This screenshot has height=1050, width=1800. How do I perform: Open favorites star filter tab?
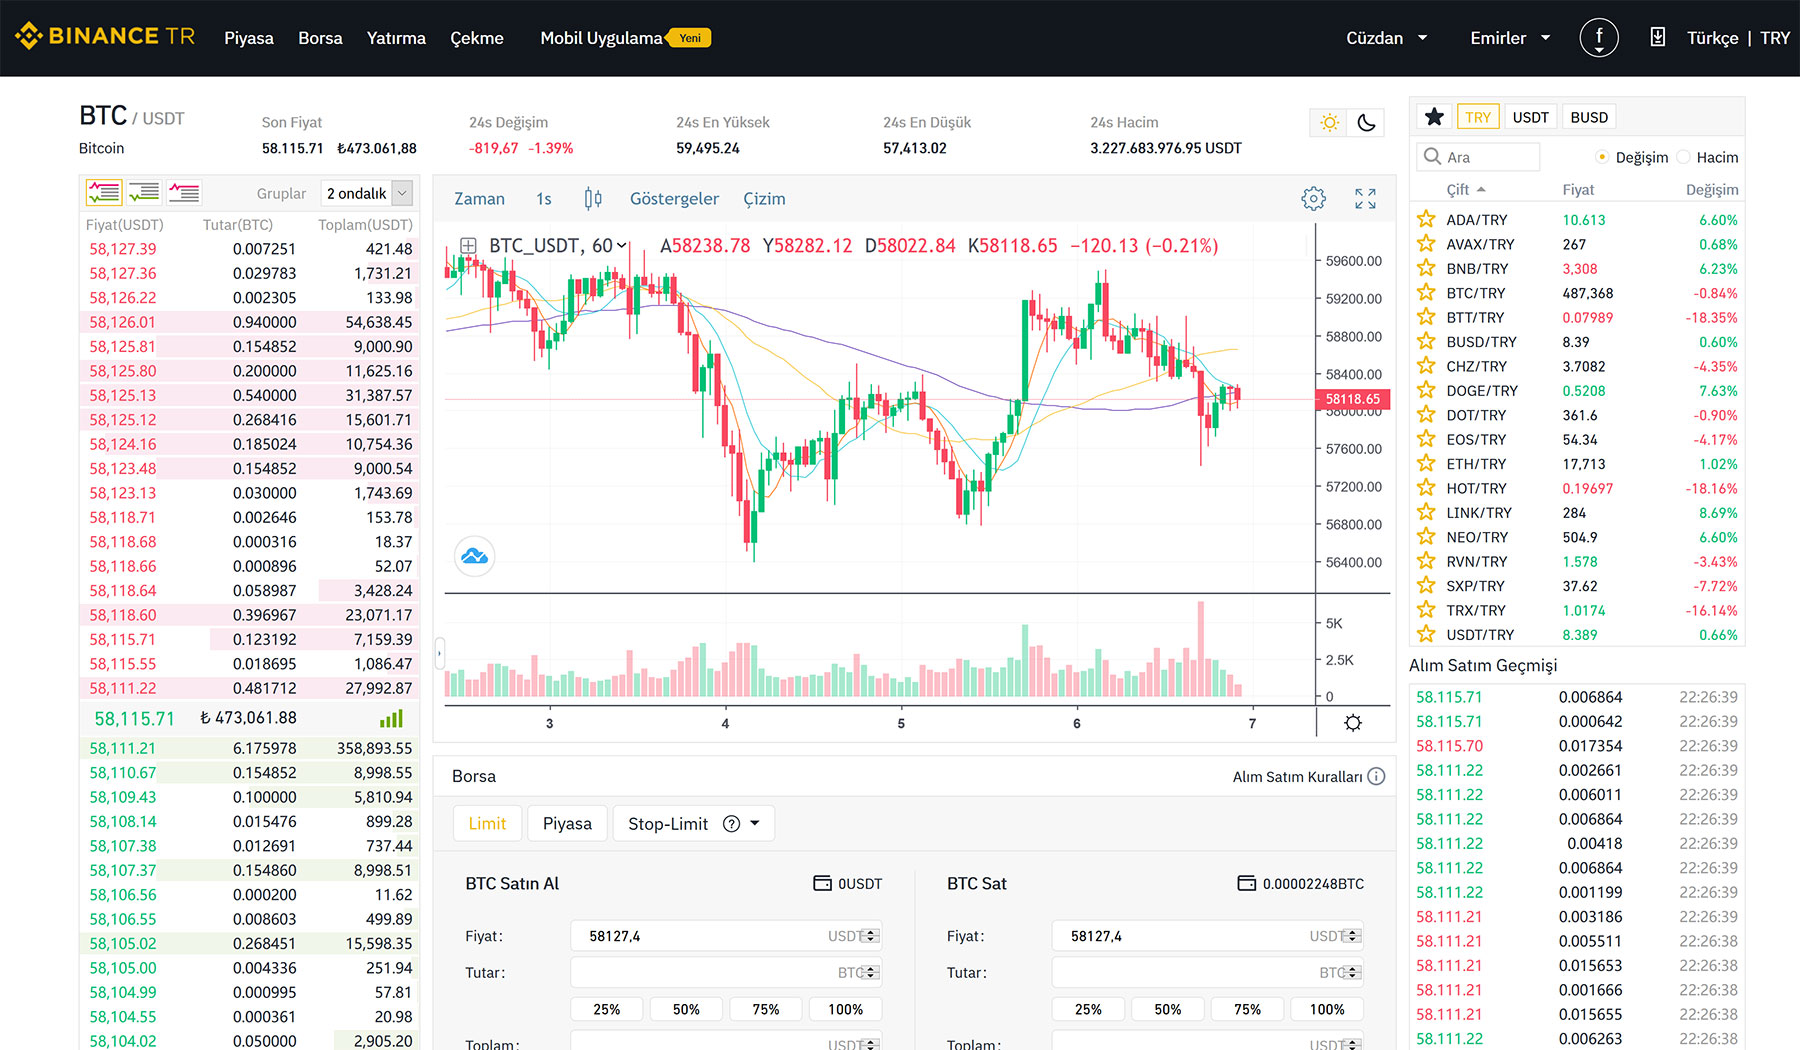pos(1434,117)
